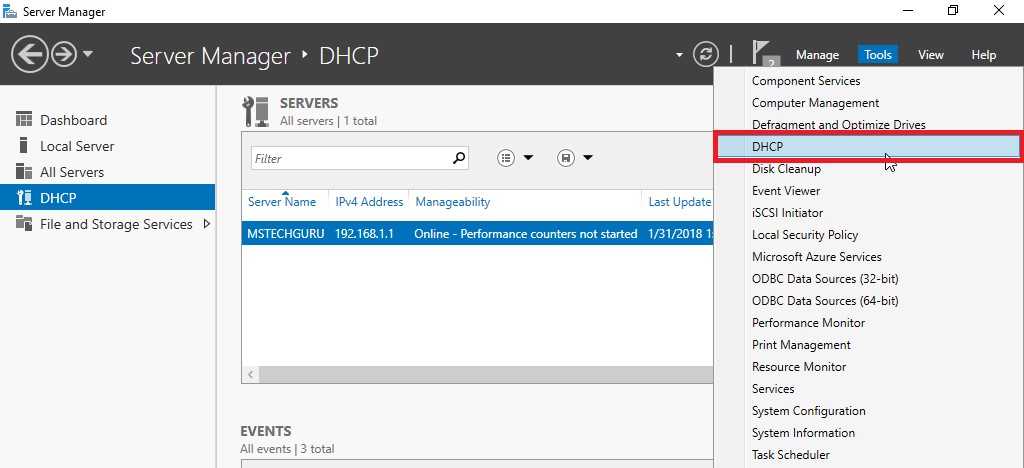This screenshot has width=1024, height=468.
Task: Choose Computer Management from Tools menu
Action: (x=815, y=103)
